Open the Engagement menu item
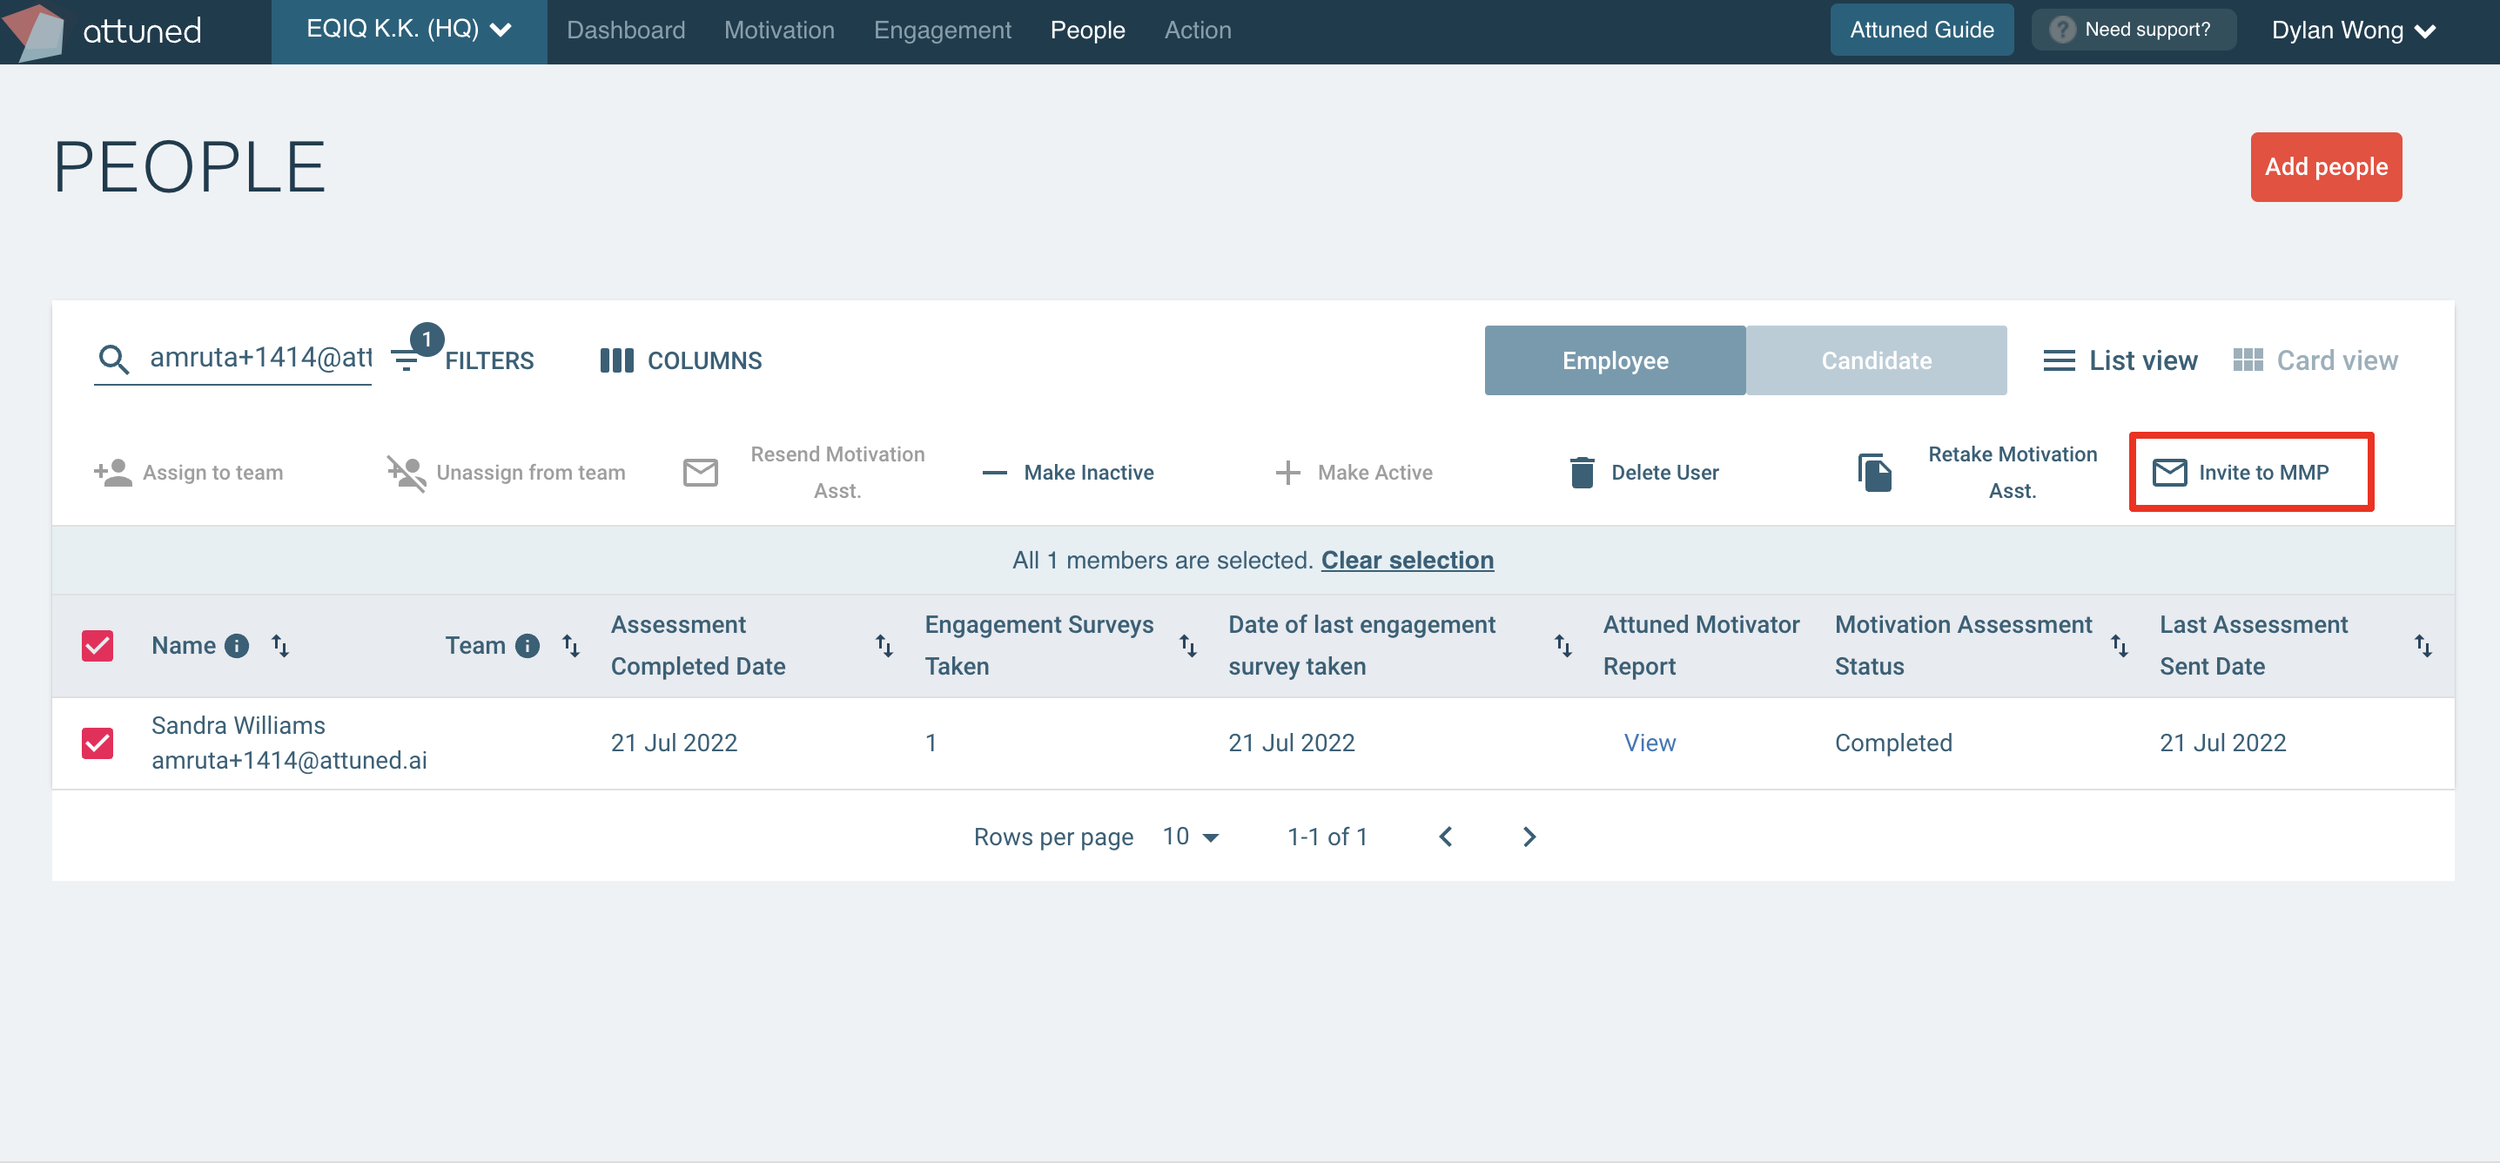Viewport: 2500px width, 1163px height. click(941, 30)
